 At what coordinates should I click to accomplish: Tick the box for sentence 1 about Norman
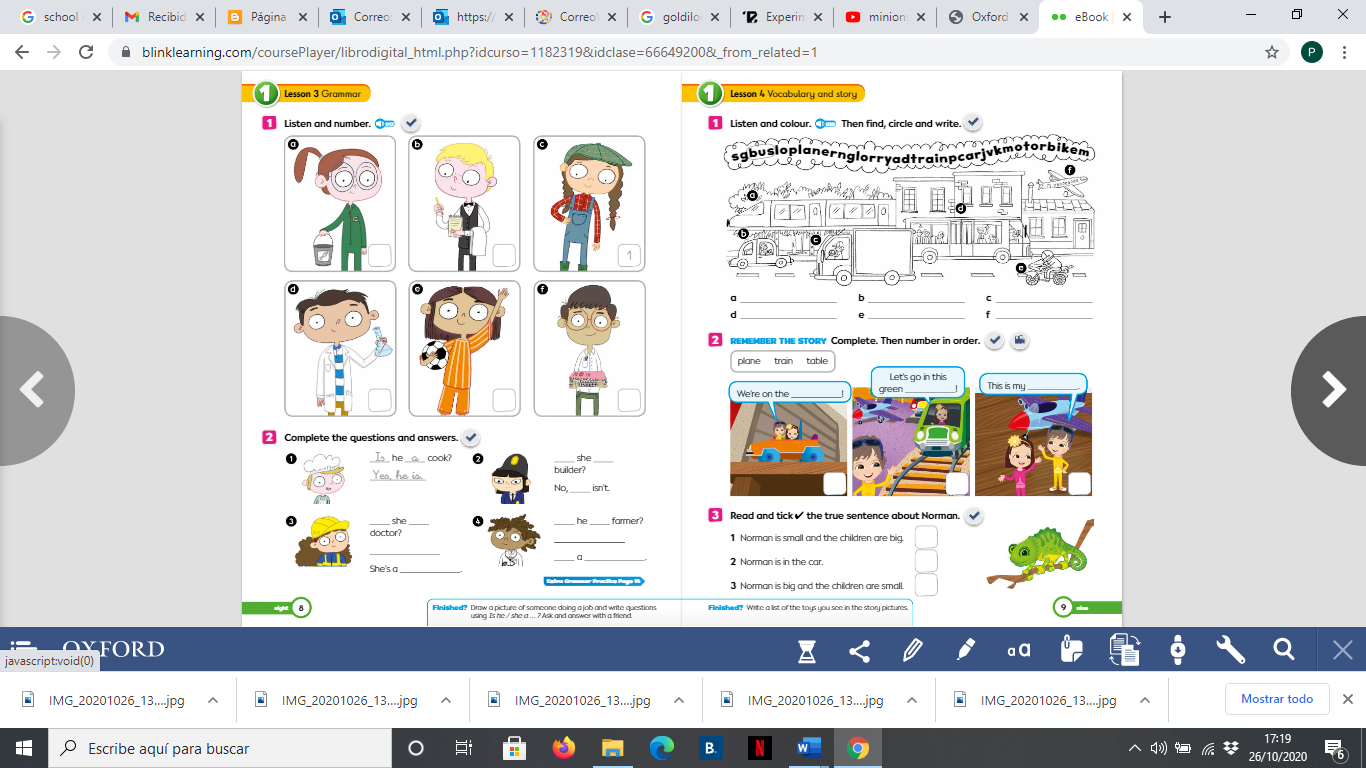[x=926, y=537]
